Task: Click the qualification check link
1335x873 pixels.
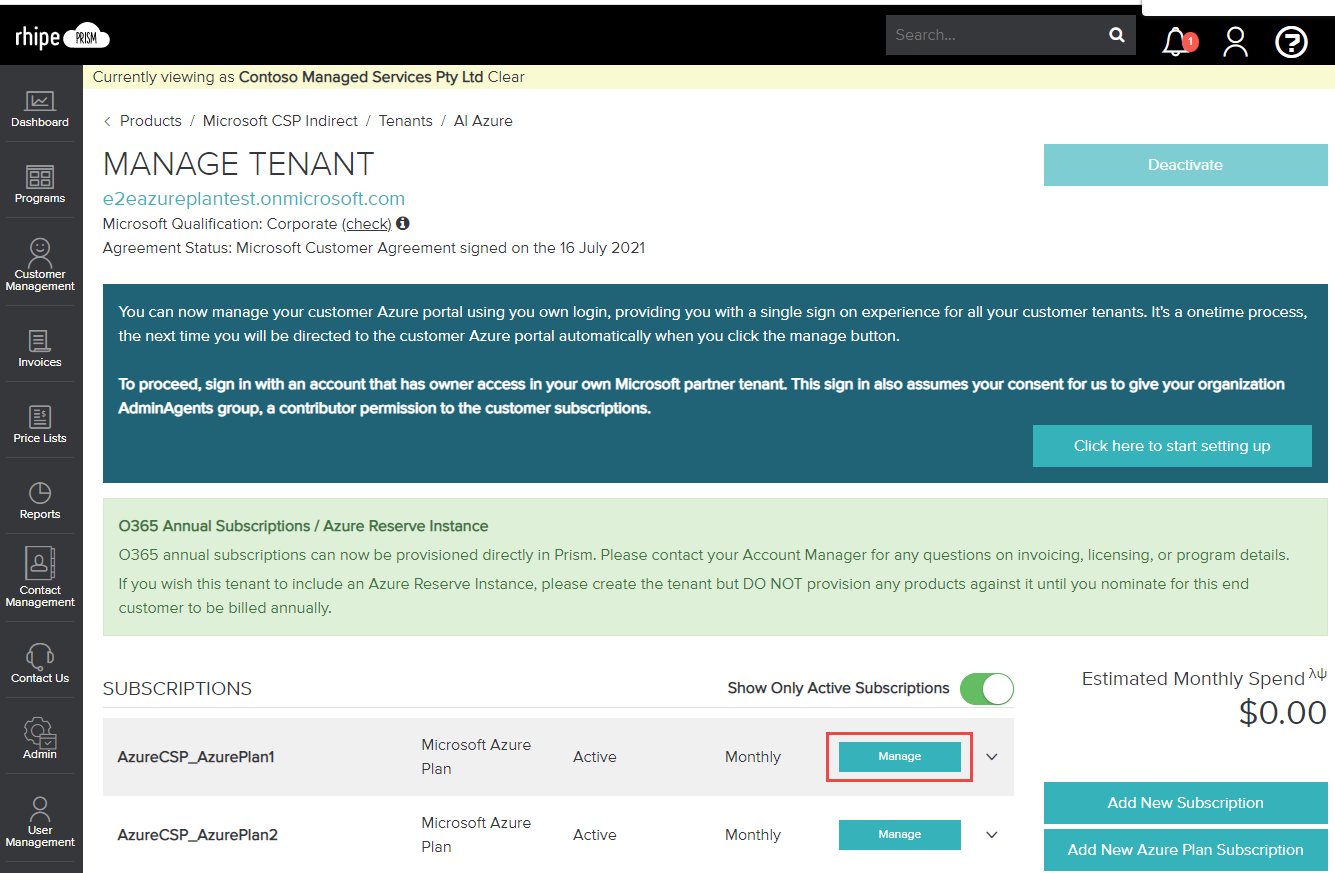Action: click(x=366, y=224)
